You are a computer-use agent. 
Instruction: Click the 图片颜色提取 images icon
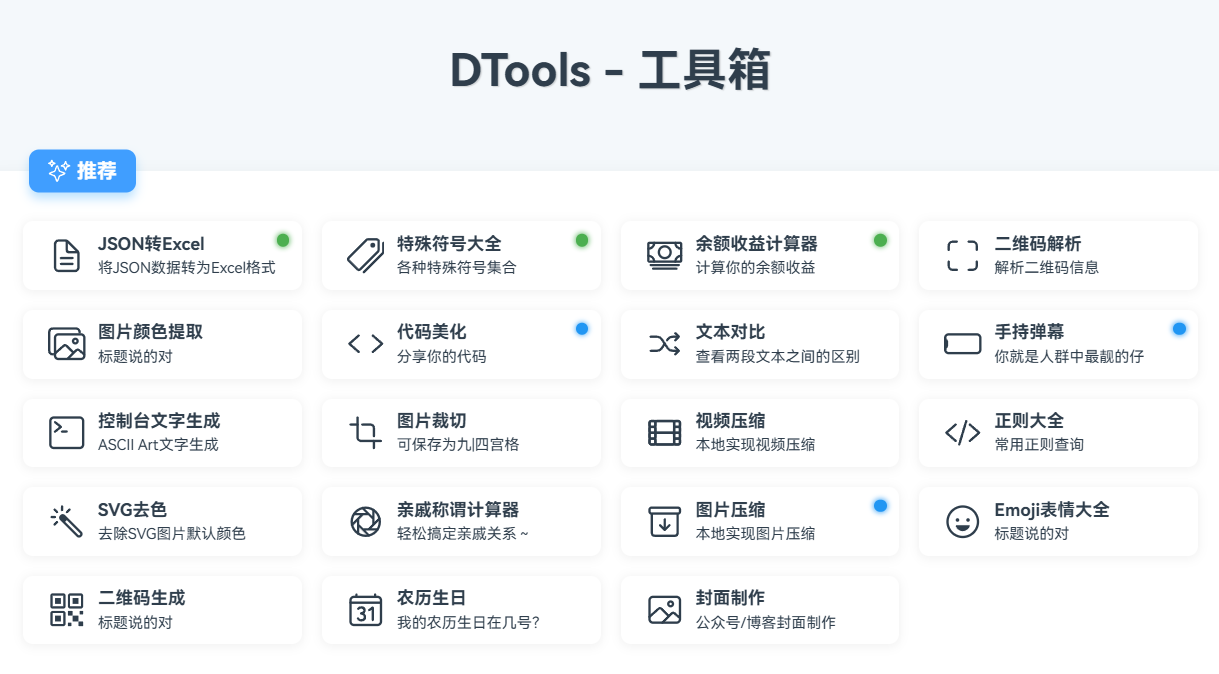point(67,344)
